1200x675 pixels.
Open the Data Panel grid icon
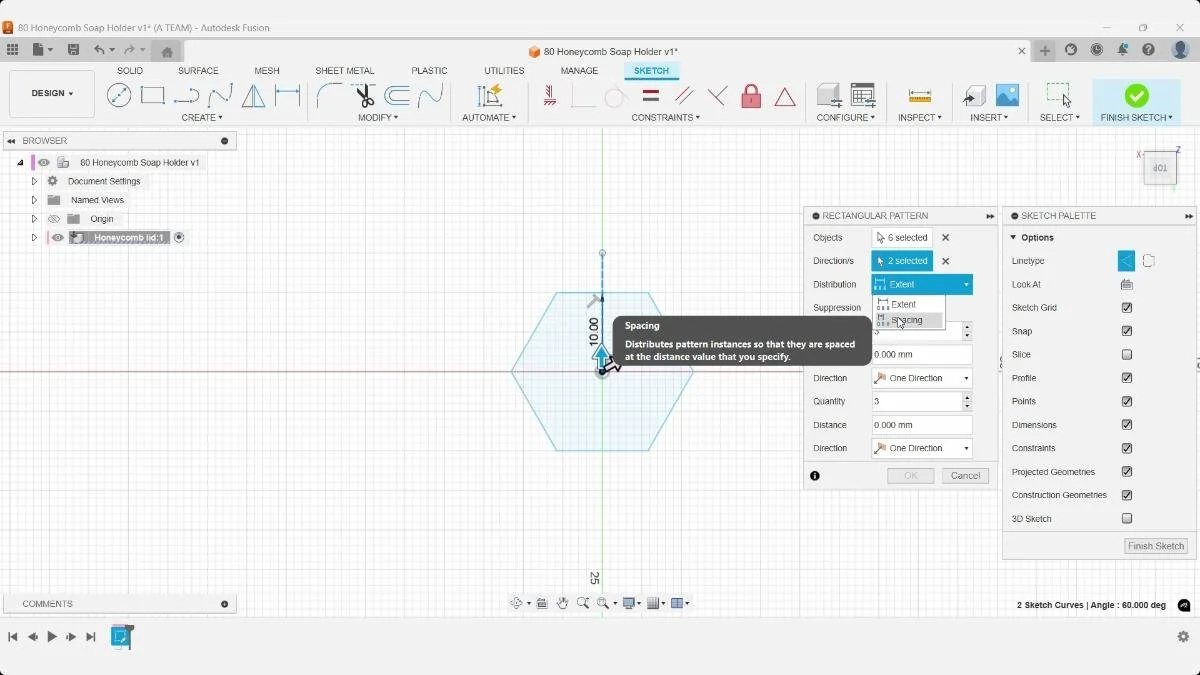point(12,50)
